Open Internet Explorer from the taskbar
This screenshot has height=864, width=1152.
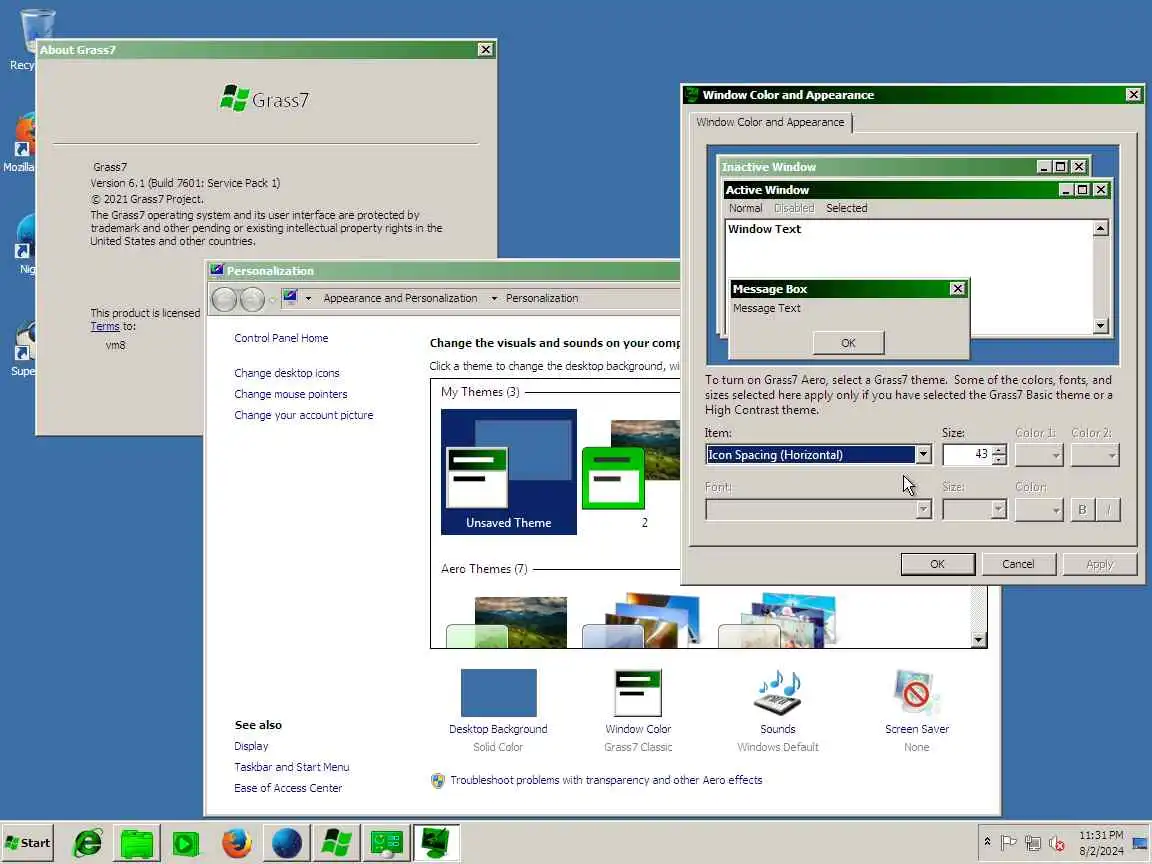click(87, 843)
